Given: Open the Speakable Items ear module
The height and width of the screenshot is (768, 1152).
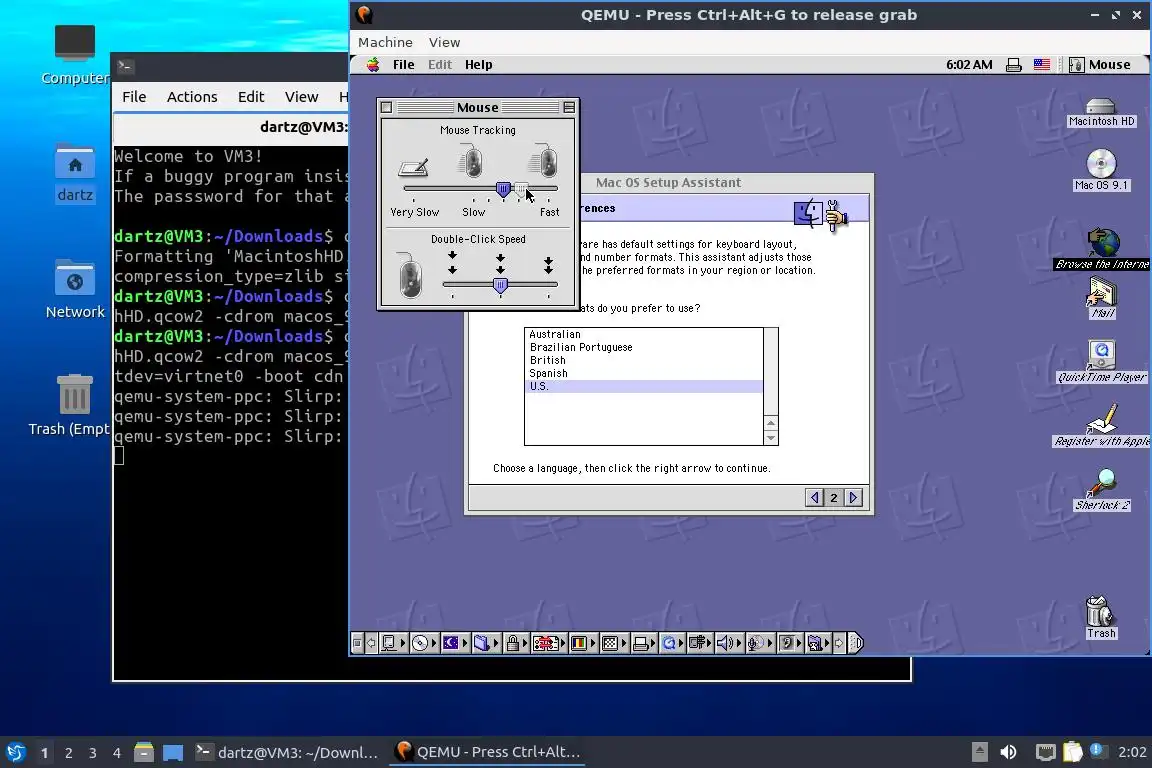Looking at the screenshot, I should (790, 644).
